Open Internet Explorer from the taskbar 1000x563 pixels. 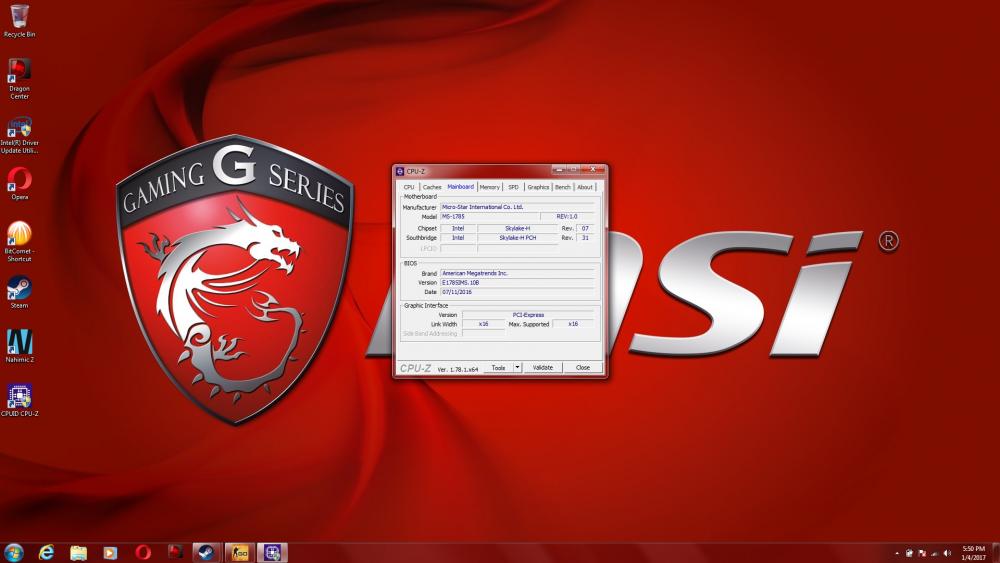coord(46,552)
